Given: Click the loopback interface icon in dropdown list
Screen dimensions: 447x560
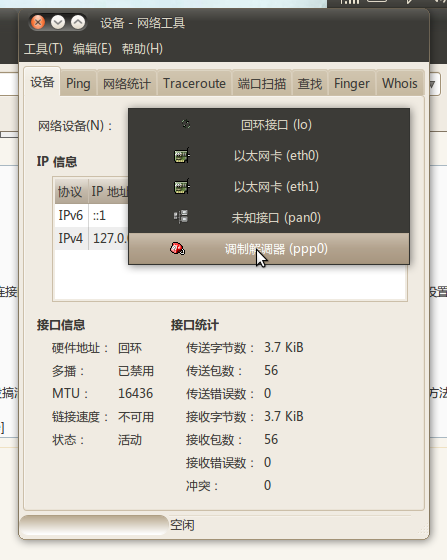Looking at the screenshot, I should 186,124.
